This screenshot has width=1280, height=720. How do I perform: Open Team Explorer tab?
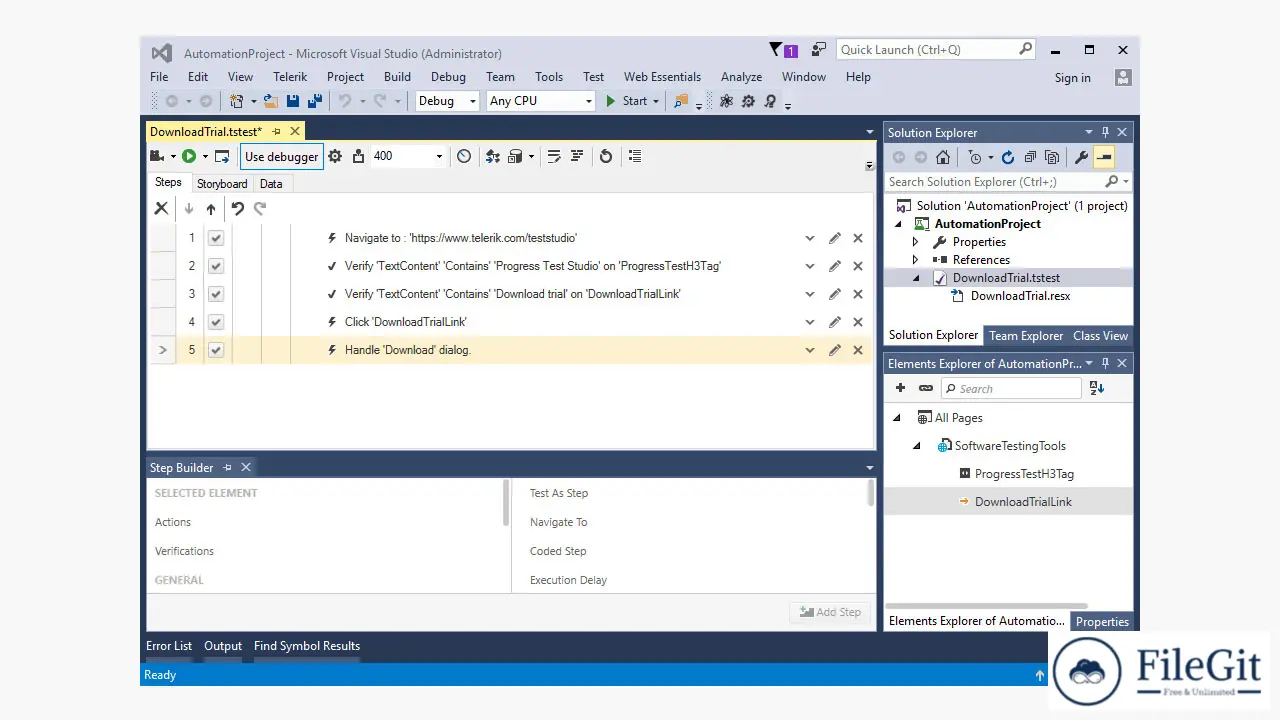coord(1026,336)
